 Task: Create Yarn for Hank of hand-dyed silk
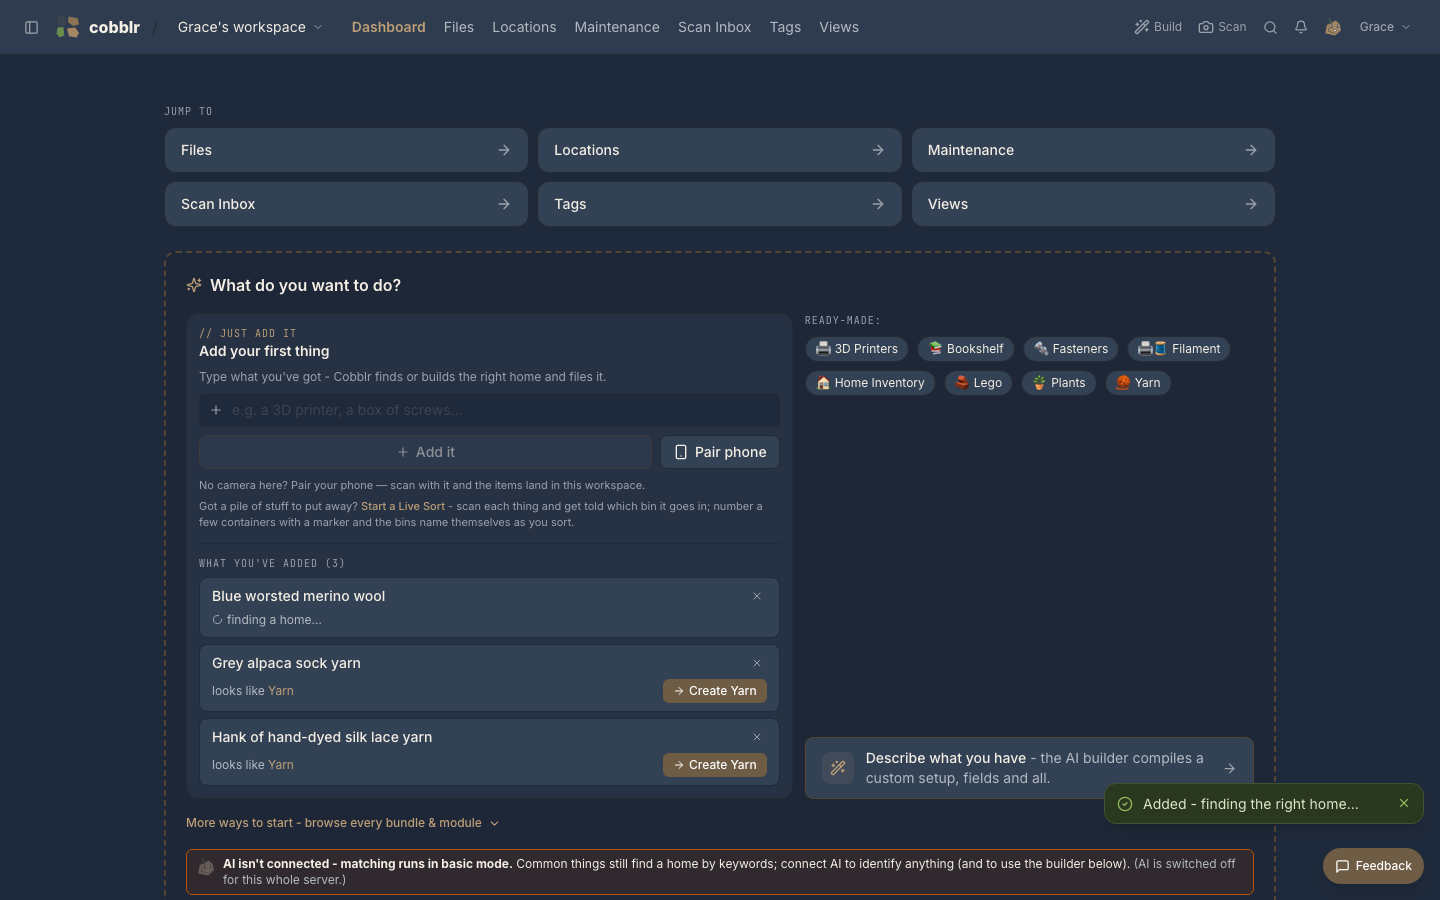pos(715,765)
